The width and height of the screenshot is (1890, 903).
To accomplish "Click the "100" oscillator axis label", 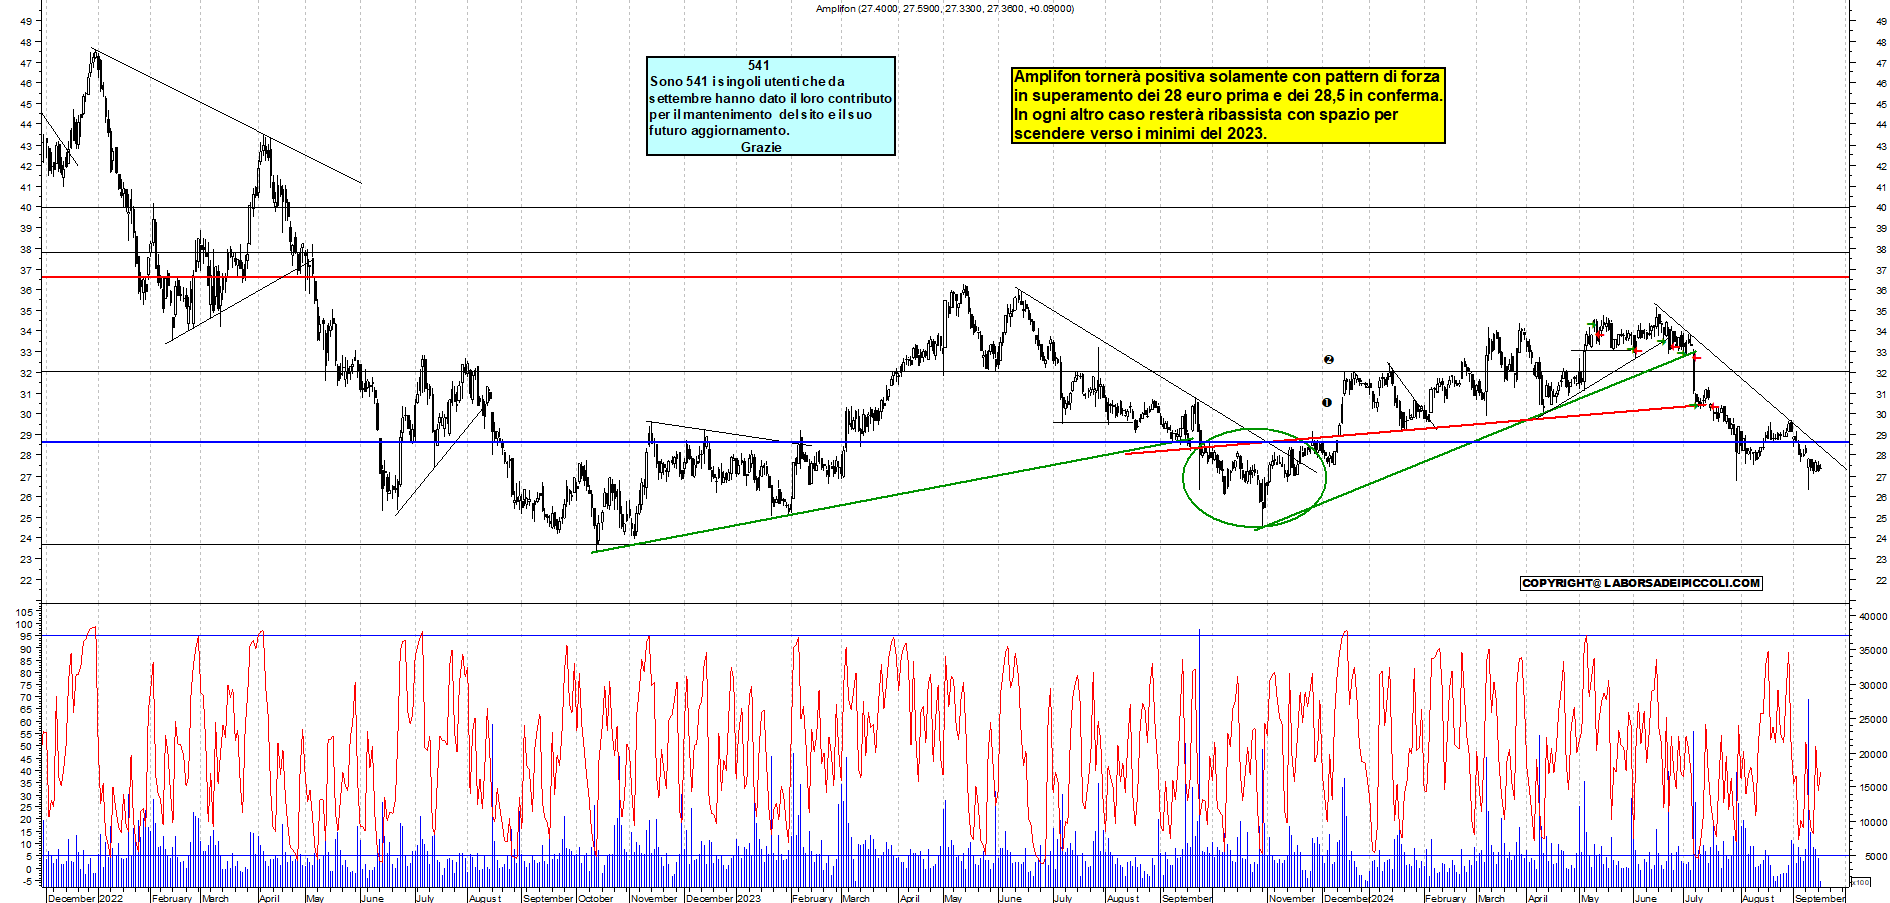I will point(25,624).
